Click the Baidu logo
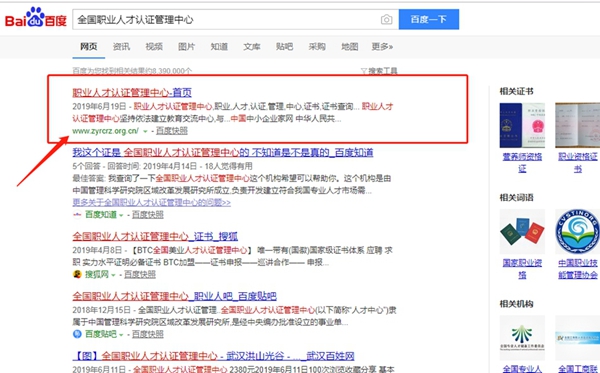Viewport: 600px width, 373px height. tap(36, 18)
